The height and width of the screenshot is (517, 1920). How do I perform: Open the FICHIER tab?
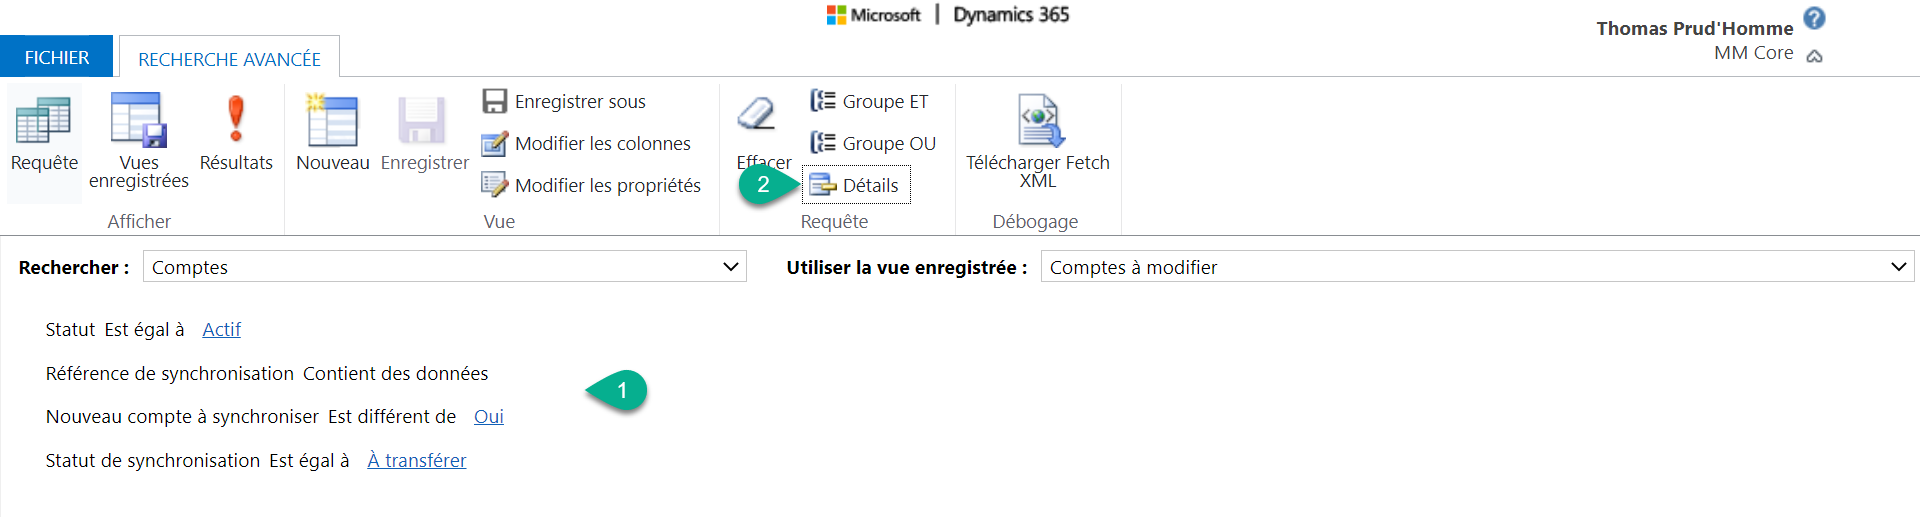coord(57,57)
